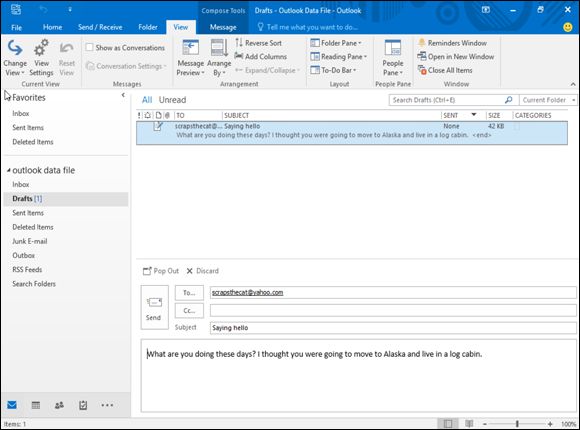Open the Quick Access Toolbar customize dropdown

(70, 10)
